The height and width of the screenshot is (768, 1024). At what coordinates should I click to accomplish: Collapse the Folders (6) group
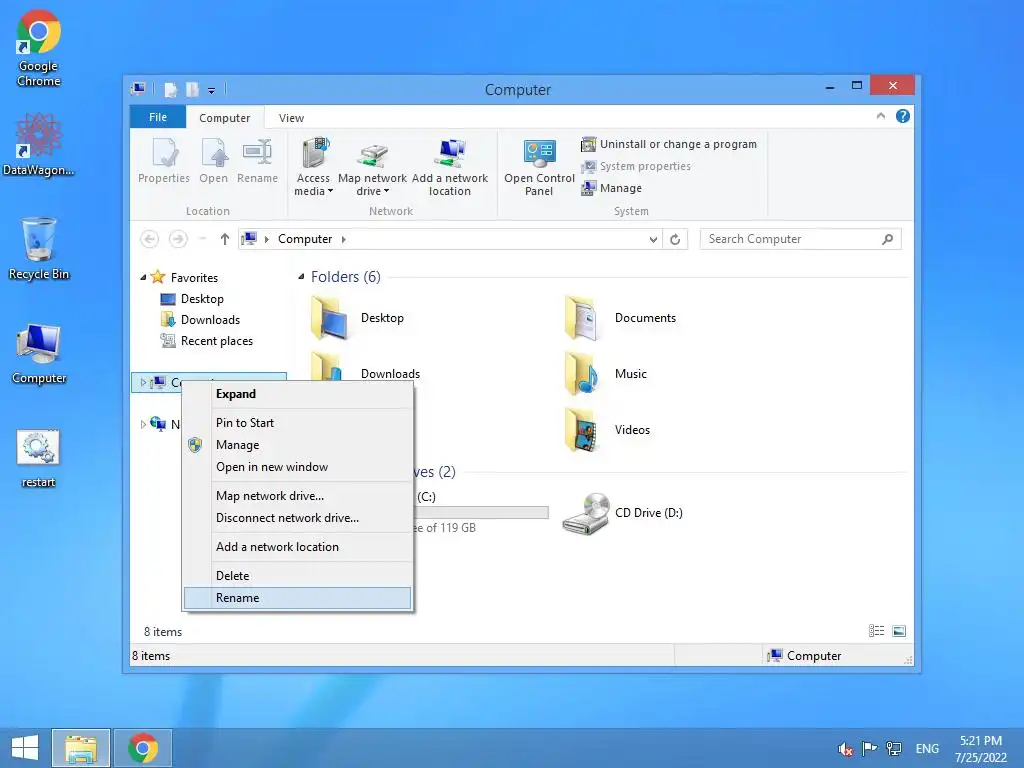point(301,277)
